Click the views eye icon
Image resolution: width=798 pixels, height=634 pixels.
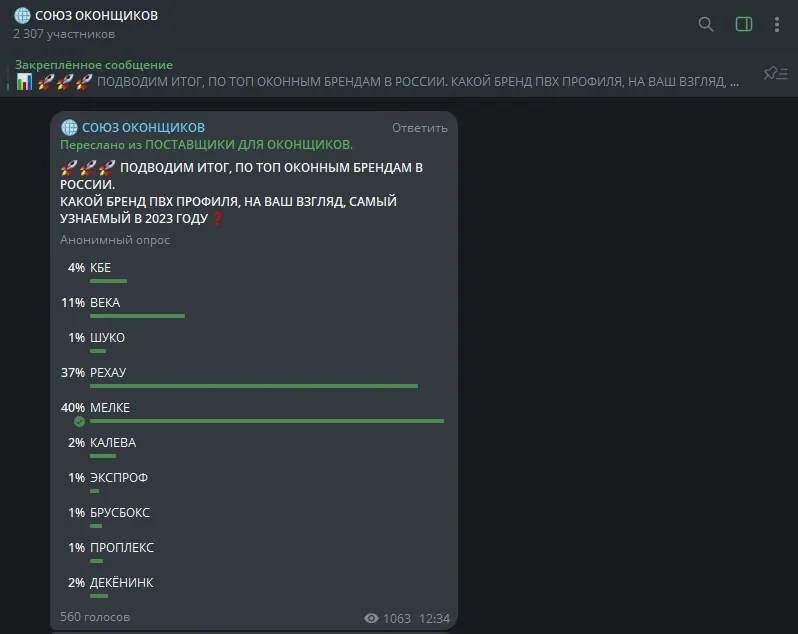click(371, 618)
